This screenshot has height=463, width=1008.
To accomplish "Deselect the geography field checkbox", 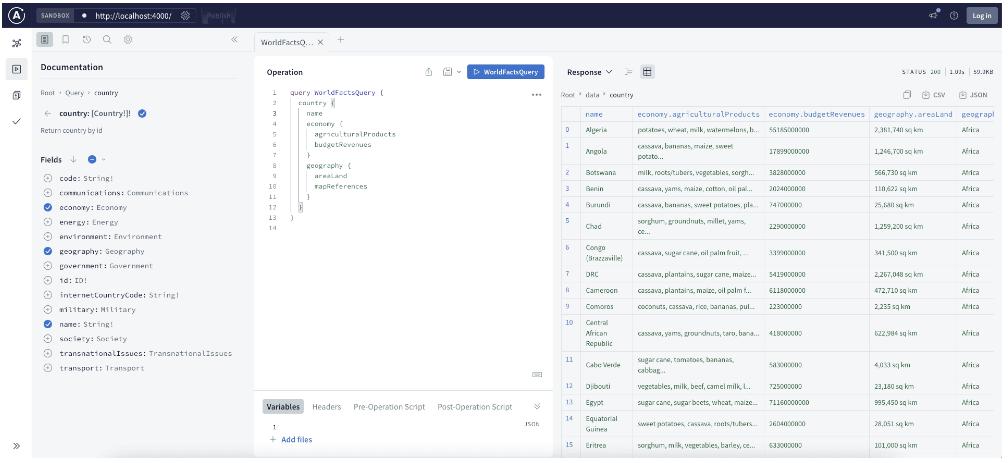I will coord(48,251).
